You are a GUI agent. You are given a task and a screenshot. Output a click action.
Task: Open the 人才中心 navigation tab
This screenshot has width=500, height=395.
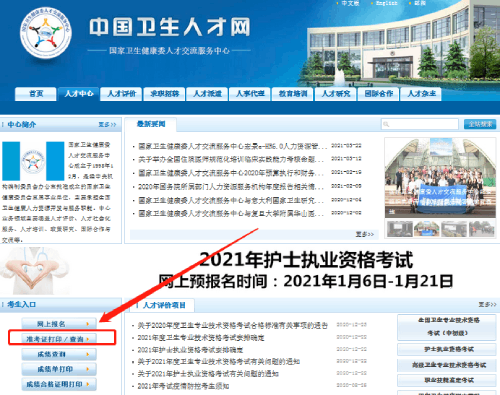tap(79, 94)
